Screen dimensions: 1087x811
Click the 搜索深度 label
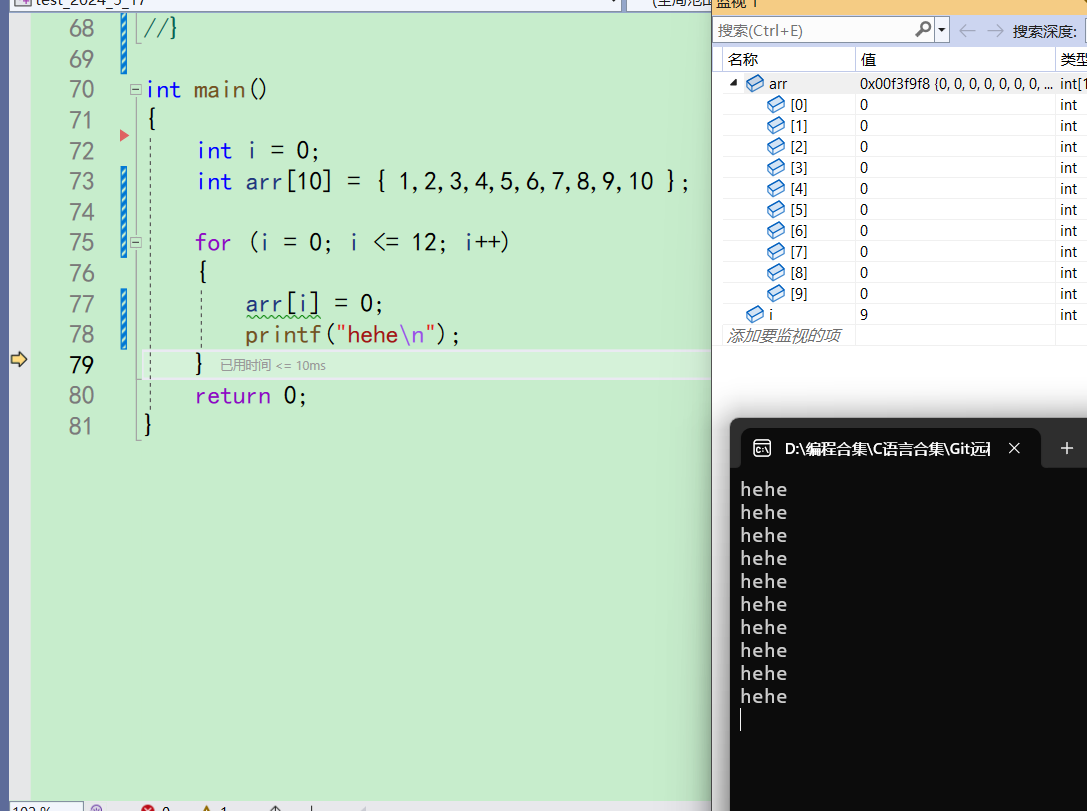pos(1044,31)
